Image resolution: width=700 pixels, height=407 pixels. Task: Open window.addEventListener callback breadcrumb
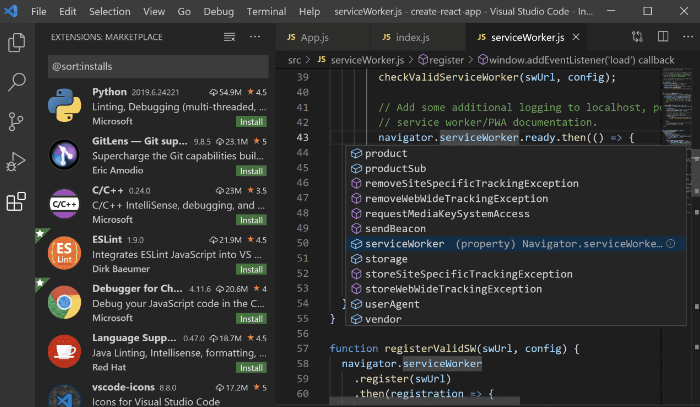[576, 60]
